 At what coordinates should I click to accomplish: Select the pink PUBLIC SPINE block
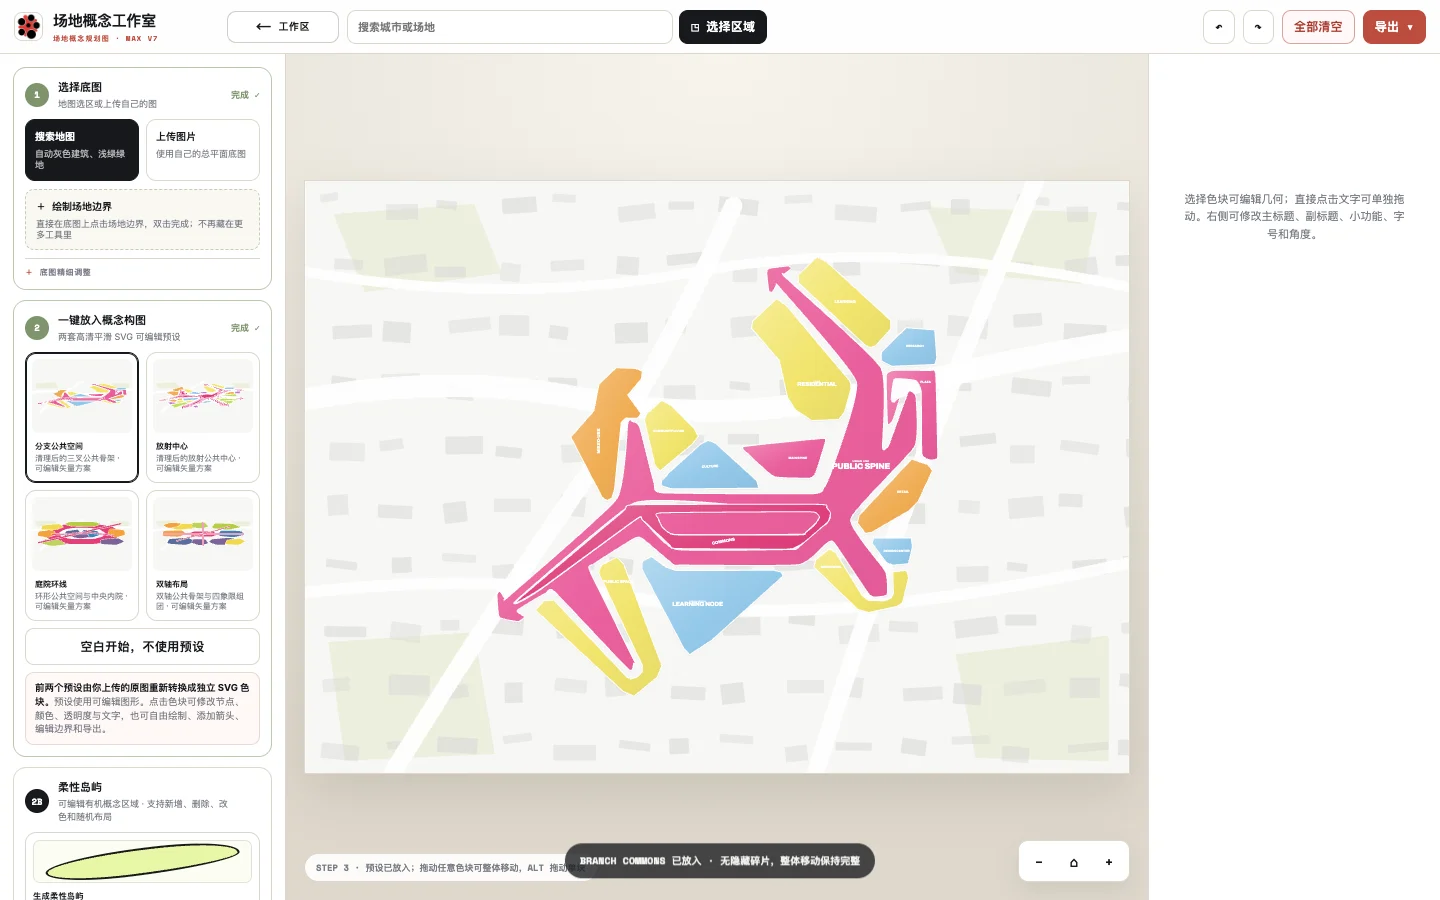(862, 465)
